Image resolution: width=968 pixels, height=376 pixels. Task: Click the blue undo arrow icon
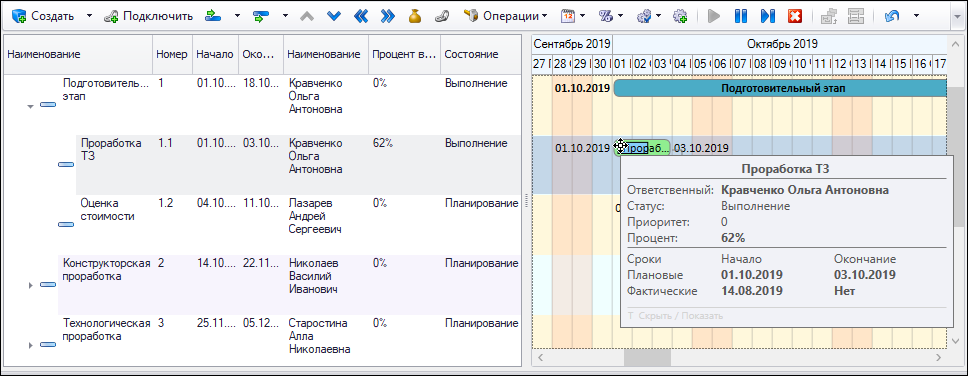point(892,17)
